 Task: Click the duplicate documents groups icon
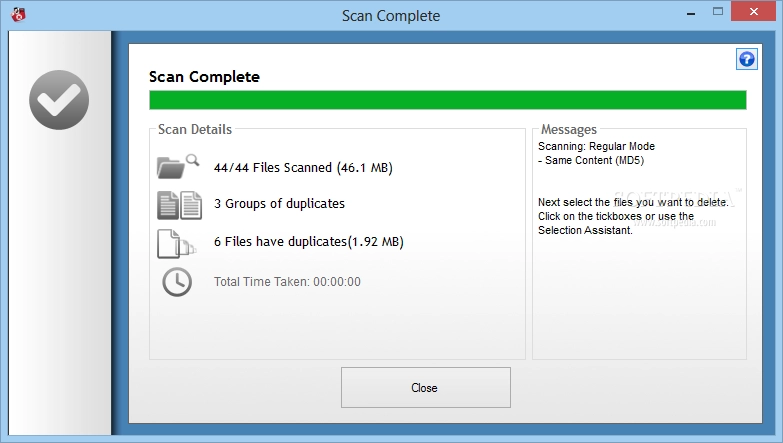click(x=179, y=205)
